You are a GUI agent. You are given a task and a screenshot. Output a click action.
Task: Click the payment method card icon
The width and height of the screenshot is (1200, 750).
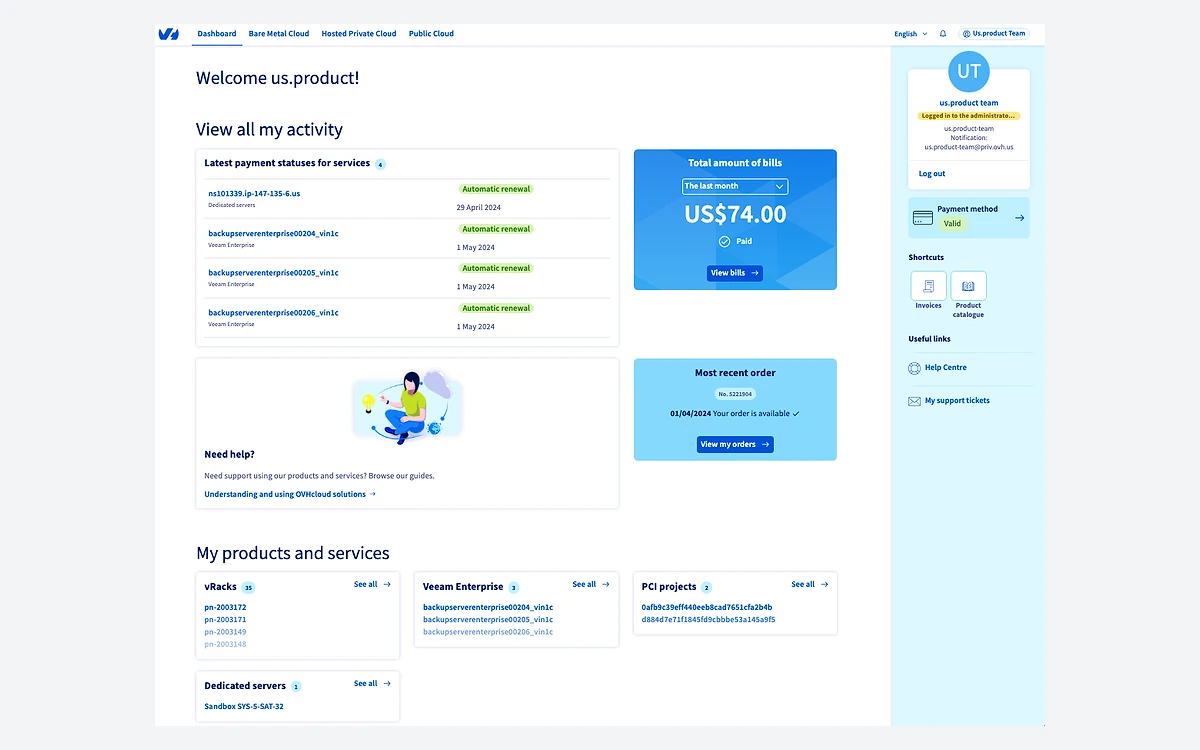[x=923, y=218]
